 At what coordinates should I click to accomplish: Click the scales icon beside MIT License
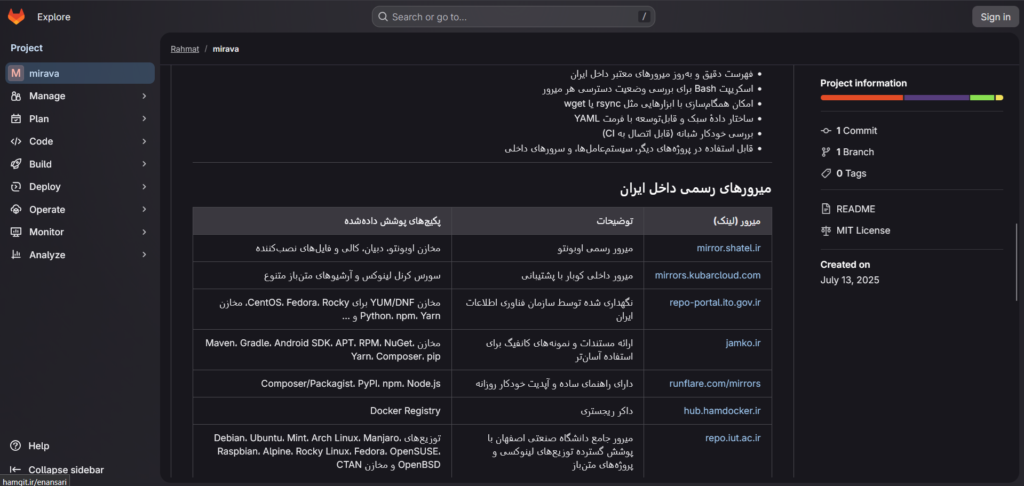[x=826, y=231]
